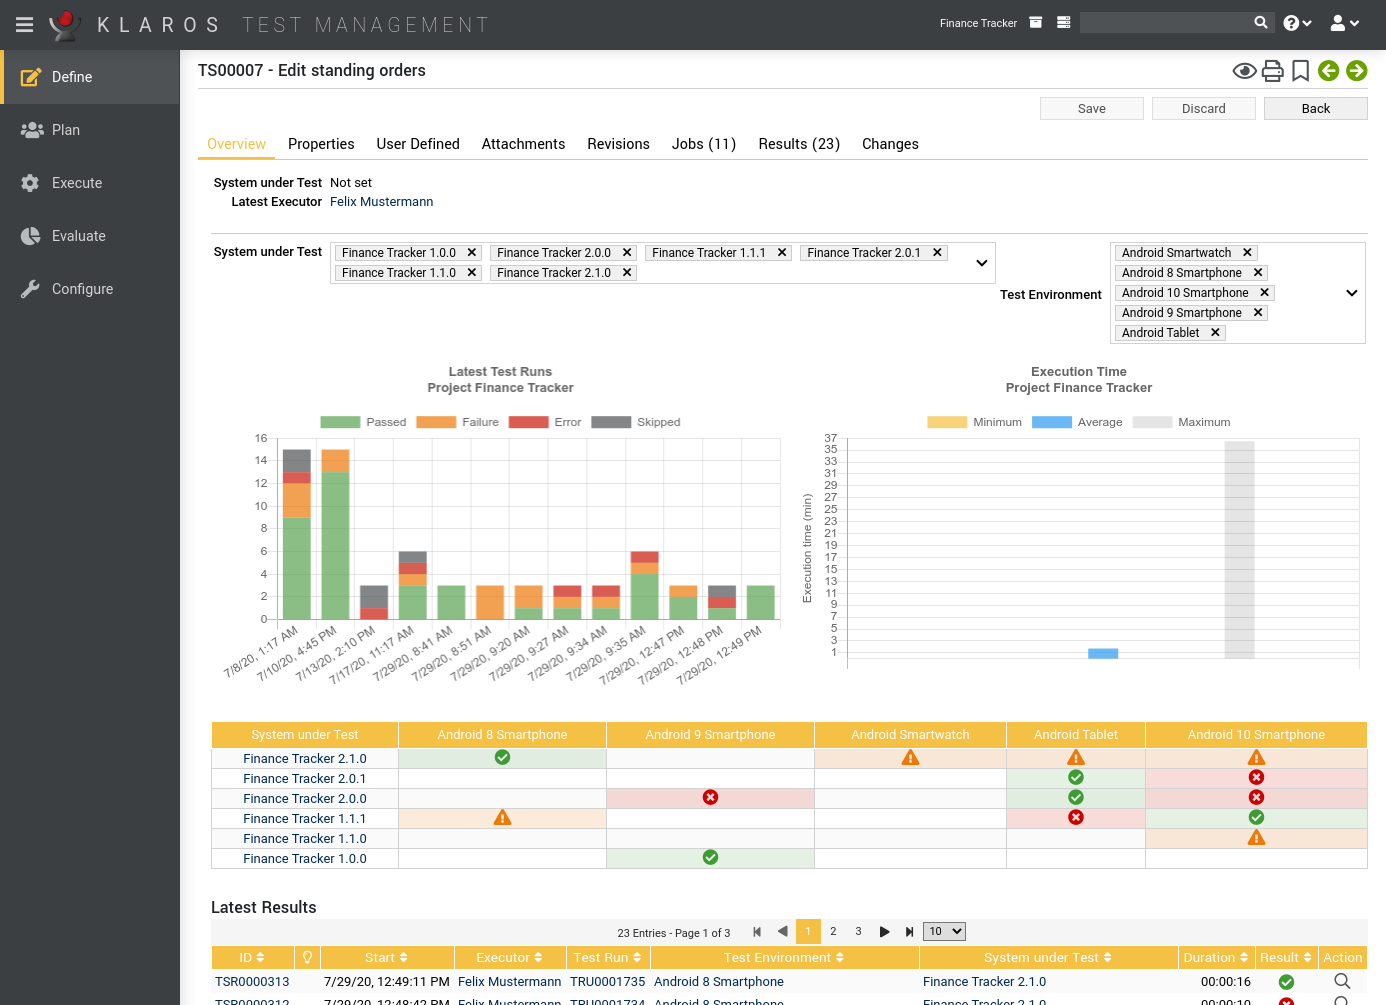The image size is (1386, 1005).
Task: Expand the System under Test dropdown
Action: [982, 263]
